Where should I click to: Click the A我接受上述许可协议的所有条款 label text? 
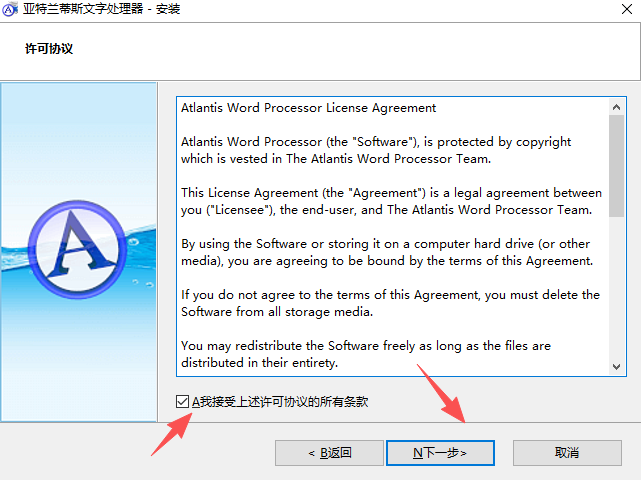pos(280,402)
